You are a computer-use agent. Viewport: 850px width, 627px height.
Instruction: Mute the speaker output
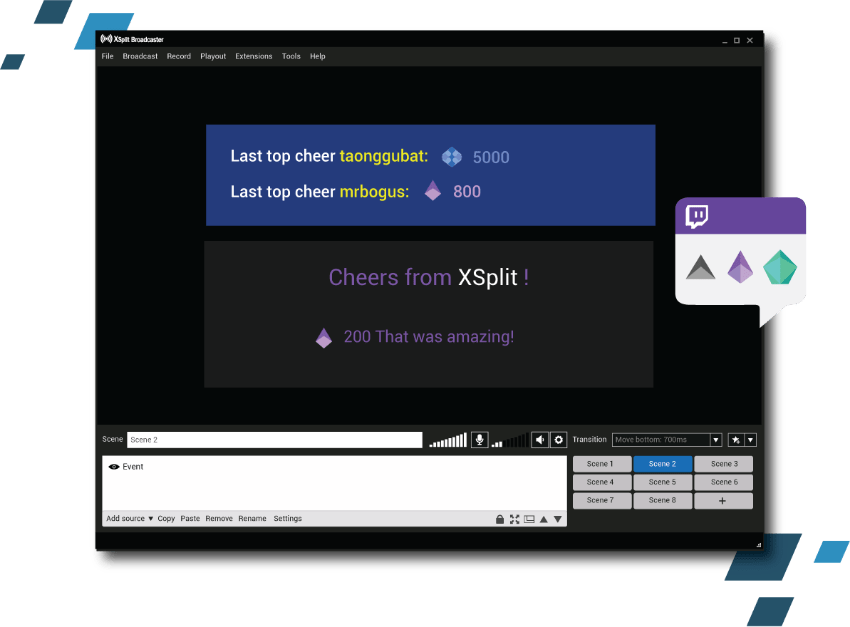click(540, 439)
